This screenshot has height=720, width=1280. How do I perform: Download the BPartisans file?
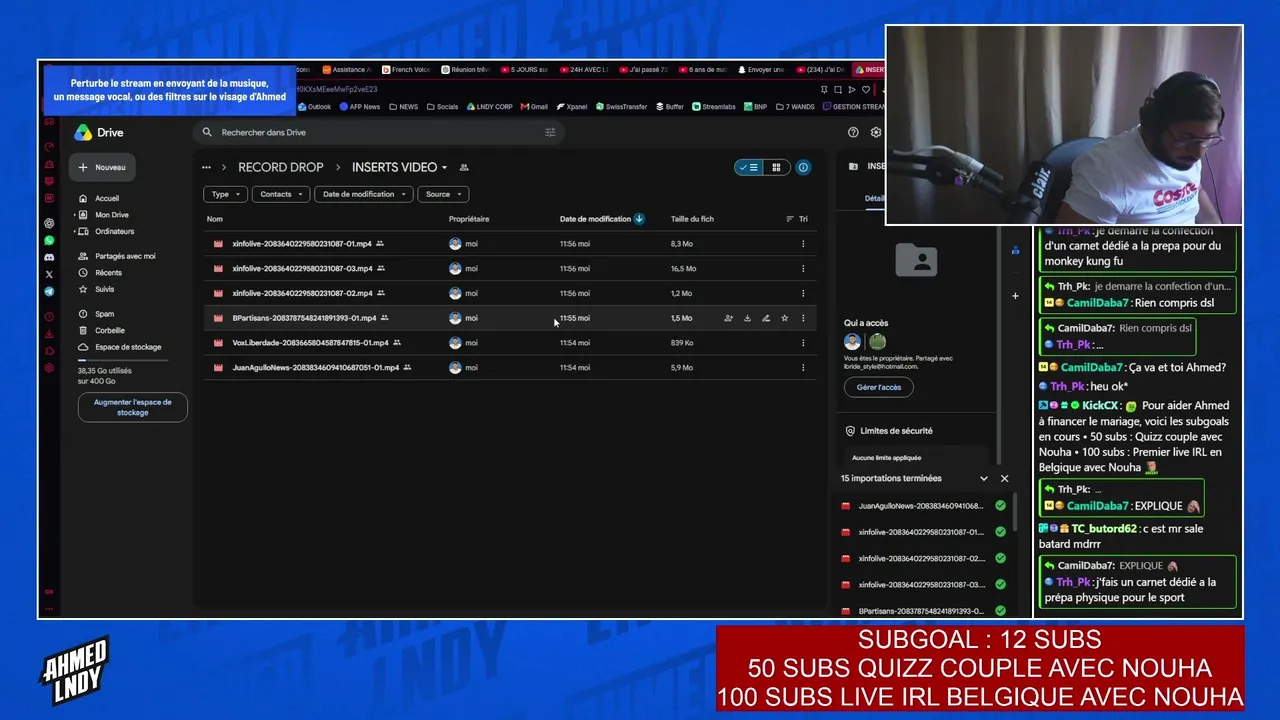[x=747, y=318]
